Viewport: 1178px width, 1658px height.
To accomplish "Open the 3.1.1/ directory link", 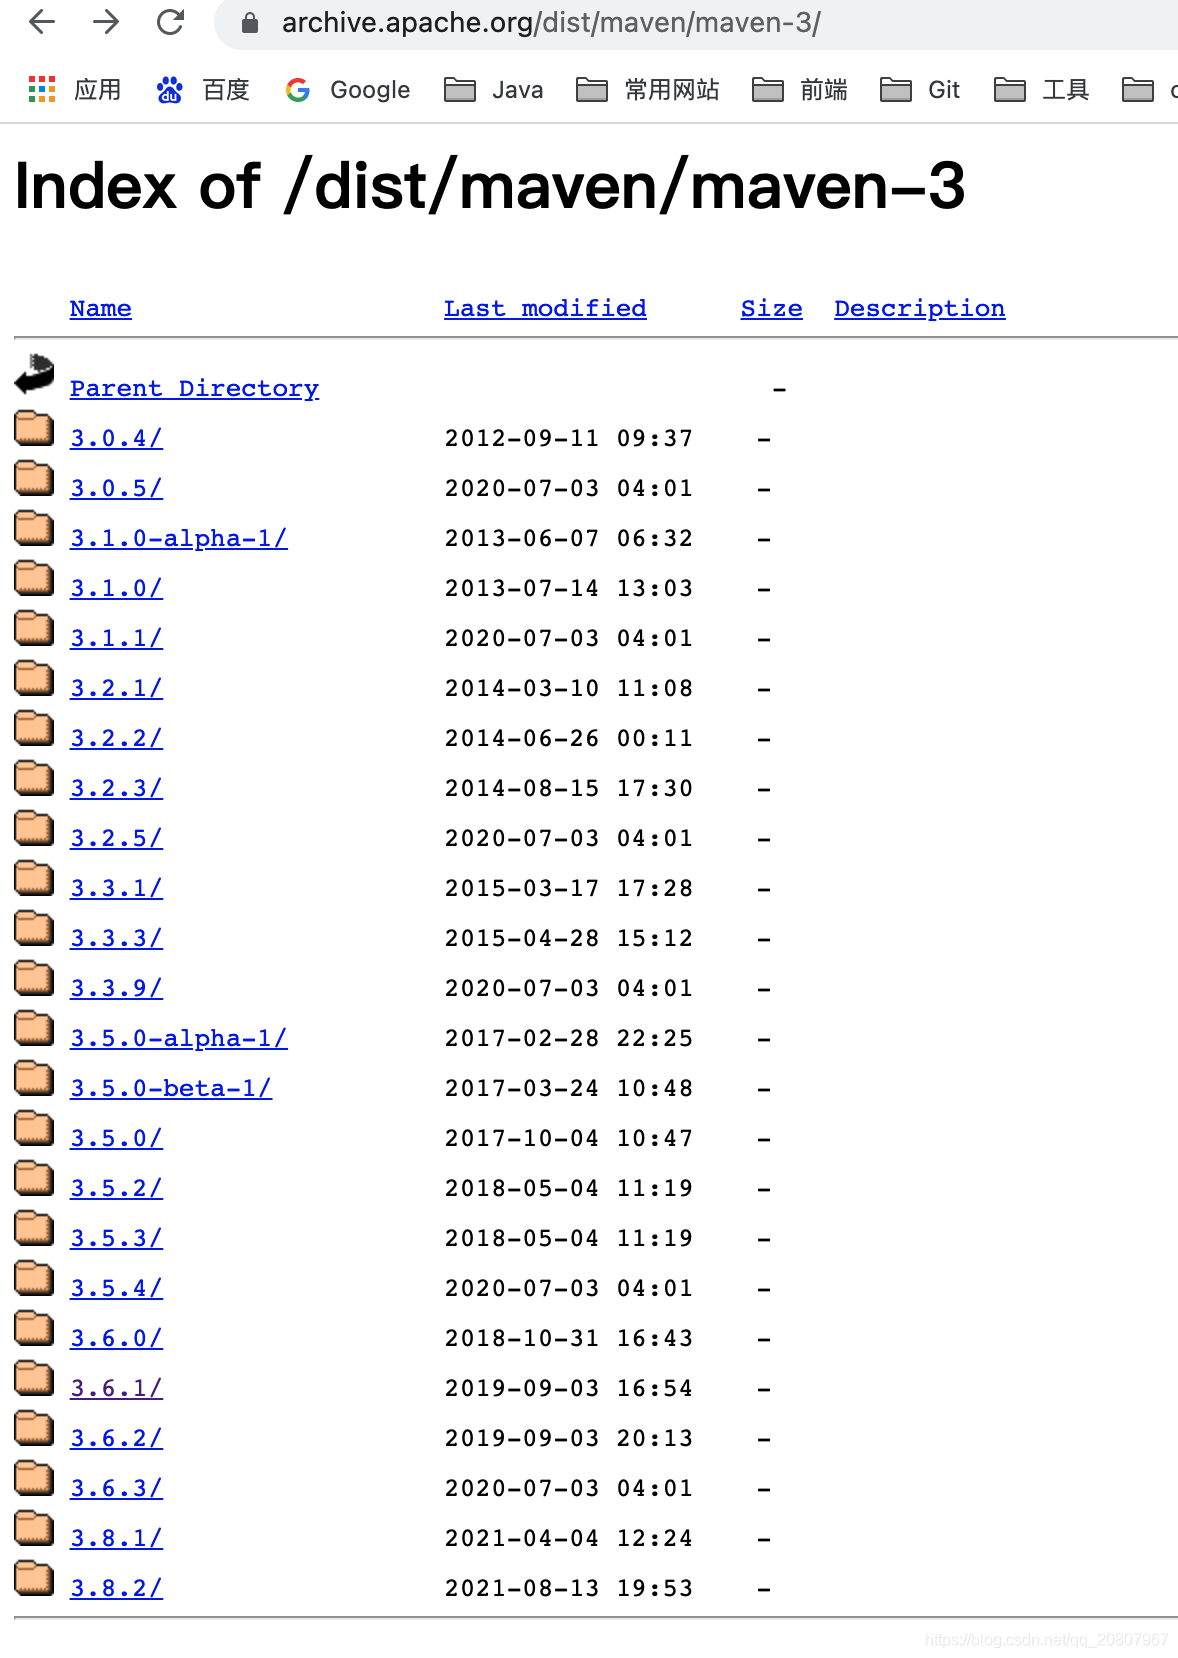I will click(116, 638).
